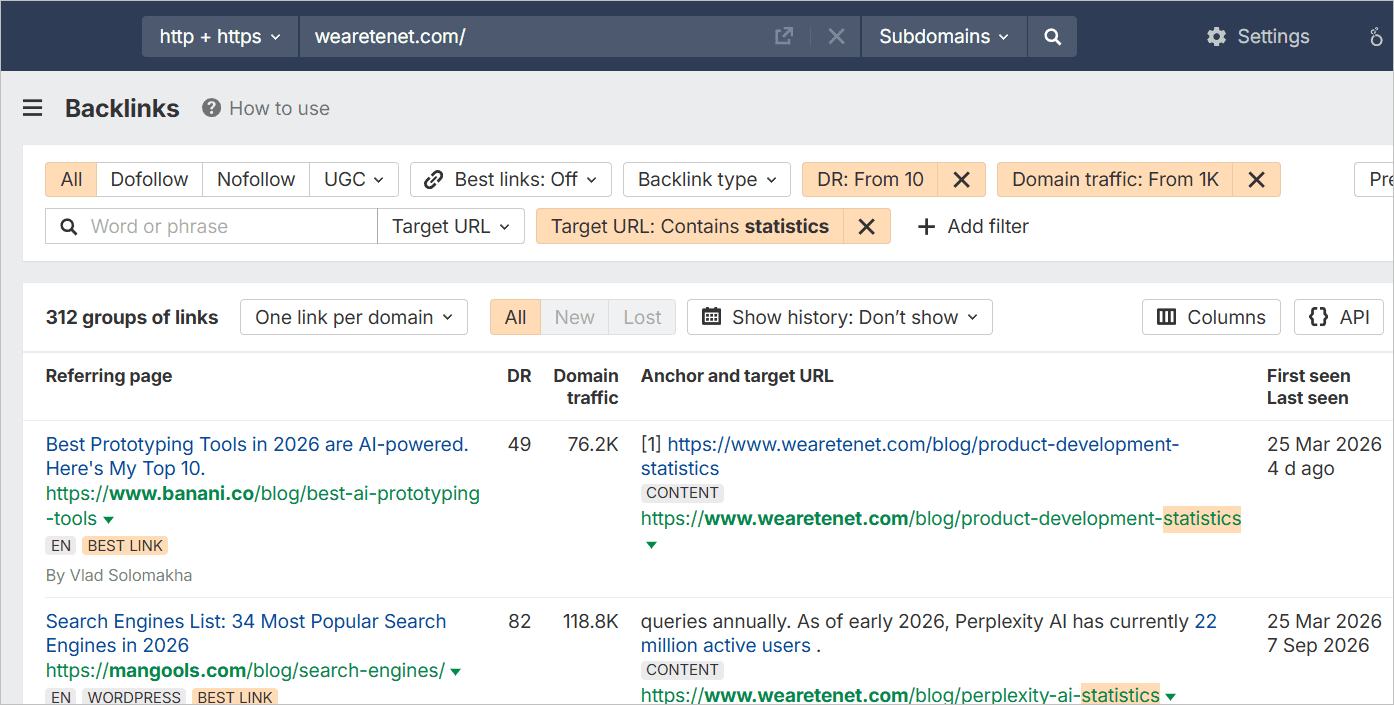Open the Best Prototyping Tools in 2026 page link
Viewport: 1394px width, 705px height.
click(x=257, y=456)
